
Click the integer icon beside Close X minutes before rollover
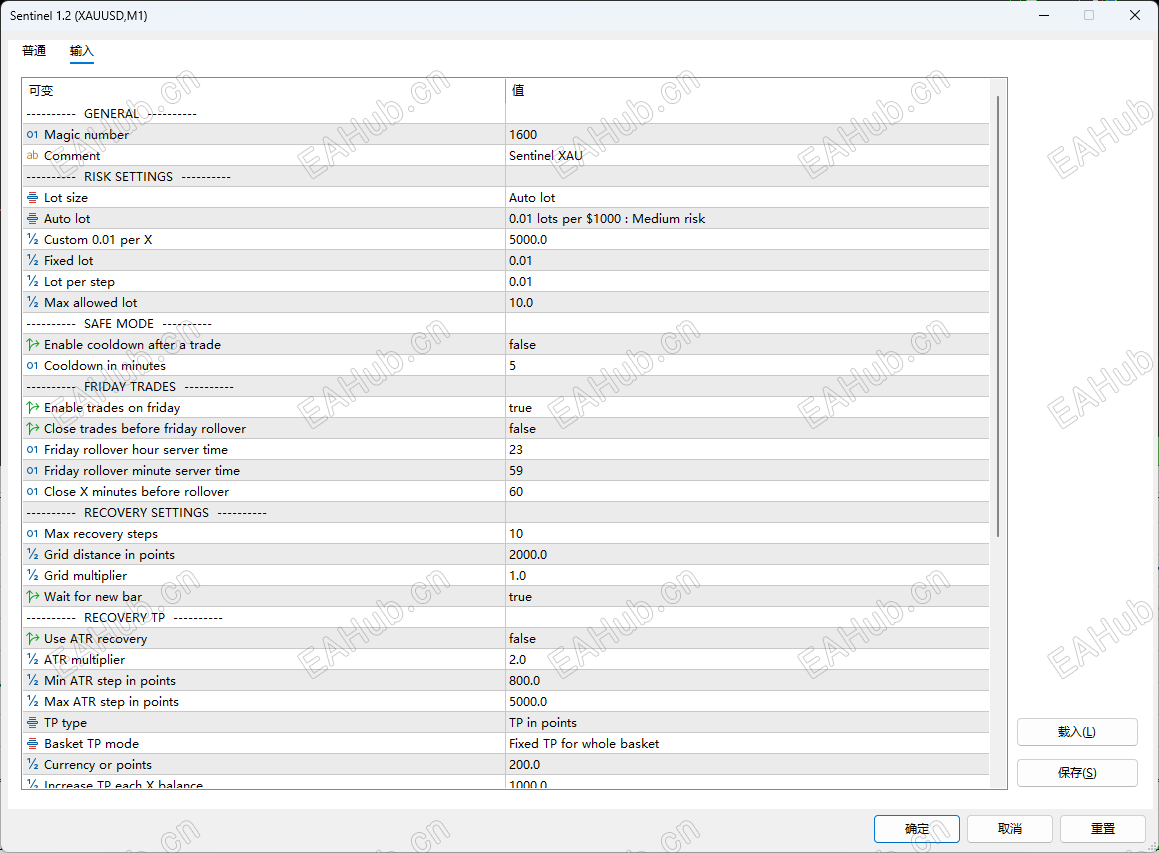[33, 492]
